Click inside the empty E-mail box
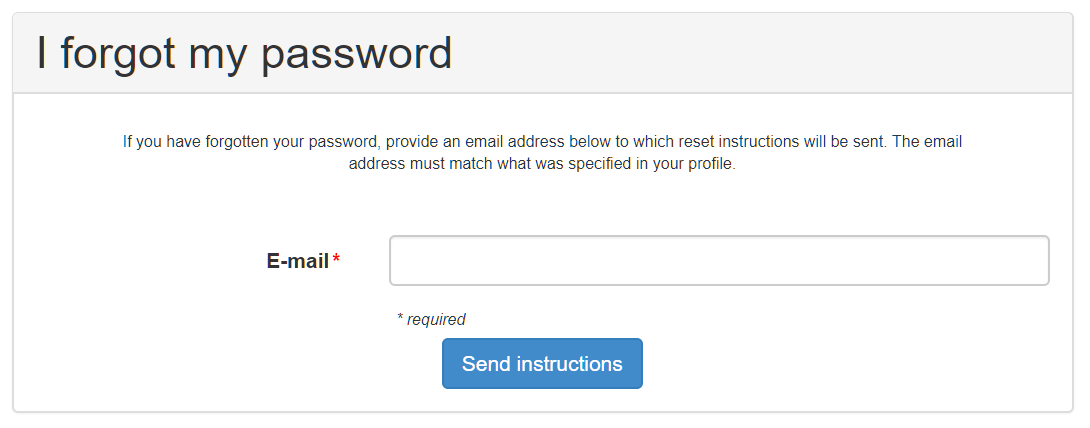This screenshot has width=1090, height=428. coord(718,261)
